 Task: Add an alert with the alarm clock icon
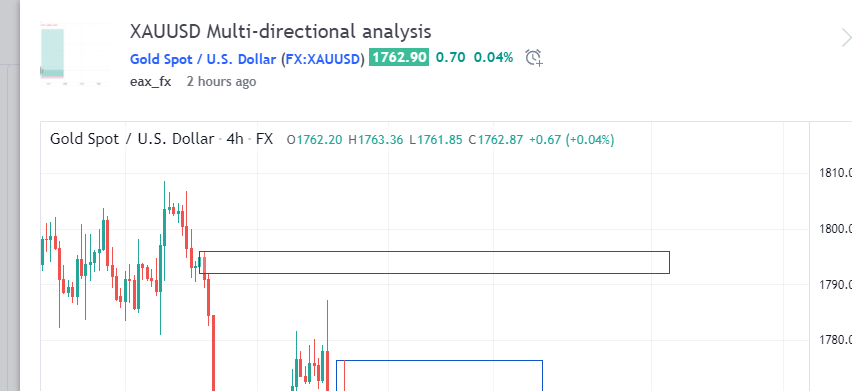[x=534, y=58]
